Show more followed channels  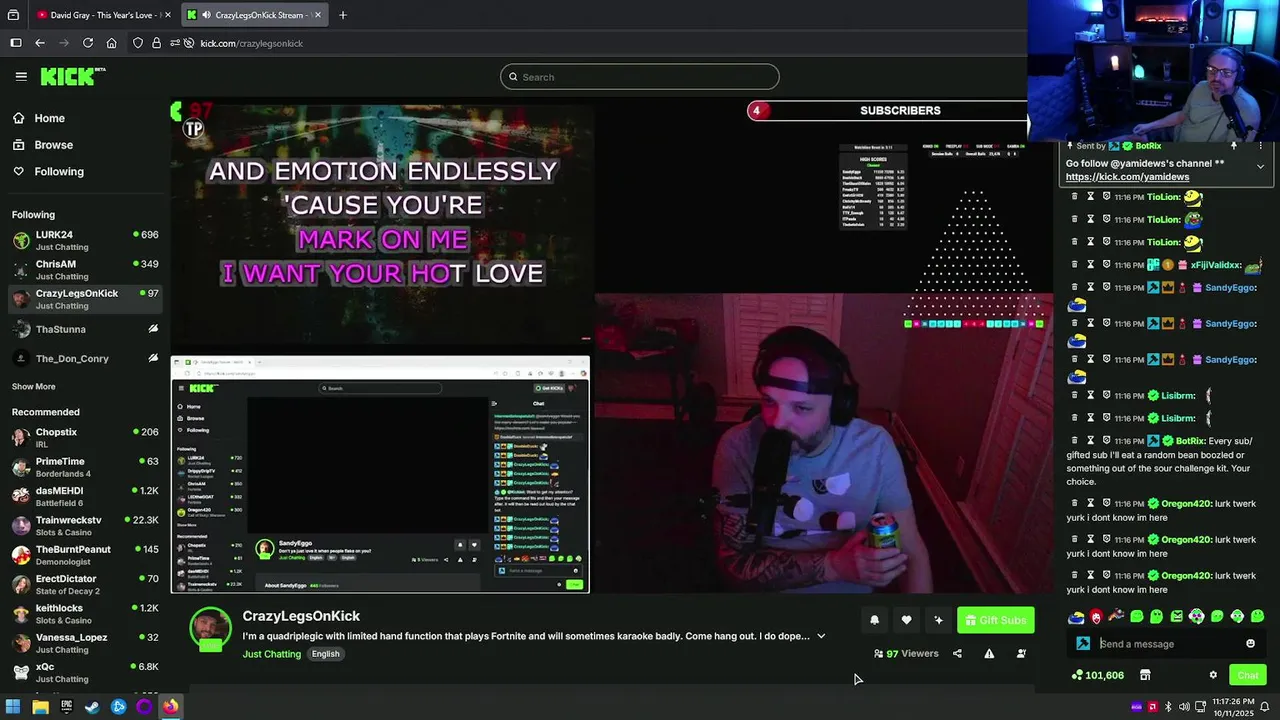pos(34,387)
